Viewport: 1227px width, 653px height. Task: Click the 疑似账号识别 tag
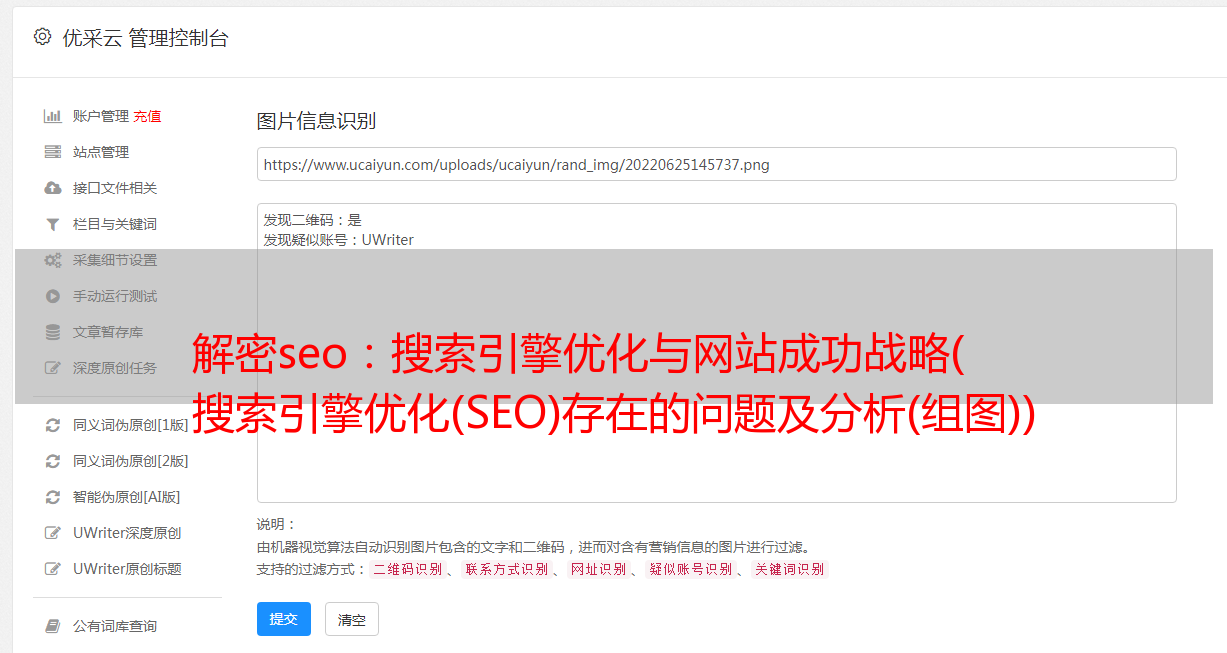click(x=690, y=569)
